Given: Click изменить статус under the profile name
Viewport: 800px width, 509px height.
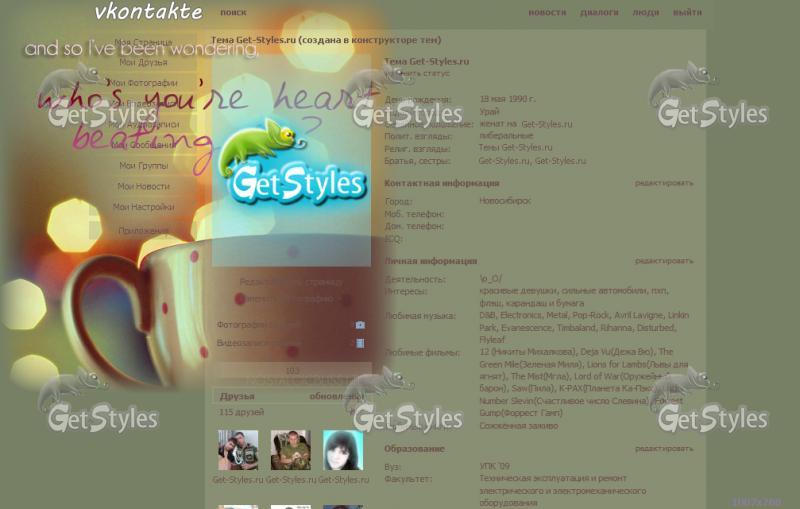Looking at the screenshot, I should click(417, 73).
